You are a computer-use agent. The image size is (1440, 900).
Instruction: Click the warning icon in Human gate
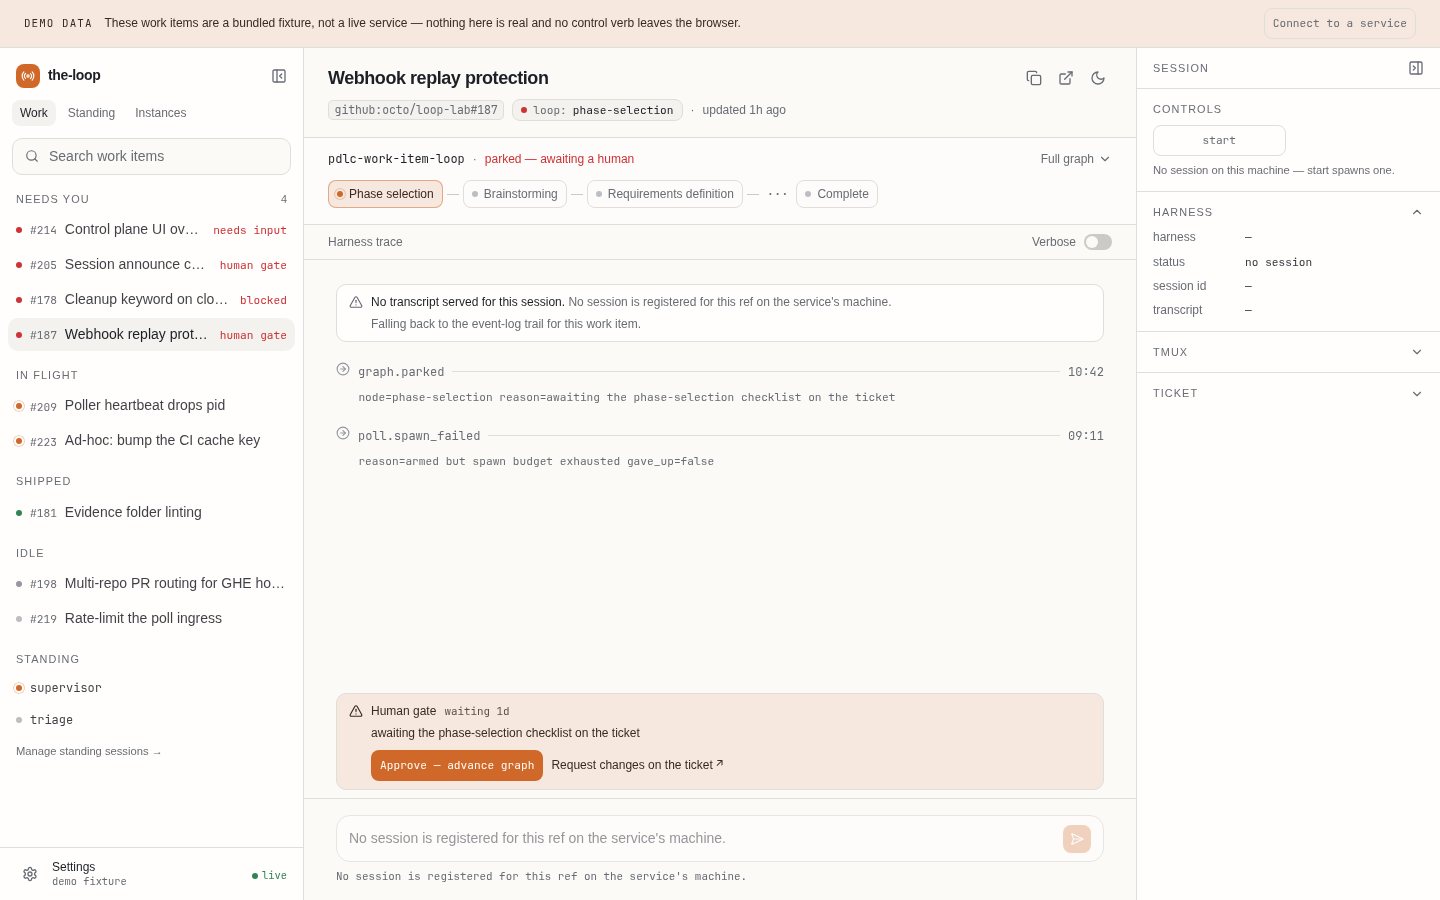pyautogui.click(x=356, y=711)
